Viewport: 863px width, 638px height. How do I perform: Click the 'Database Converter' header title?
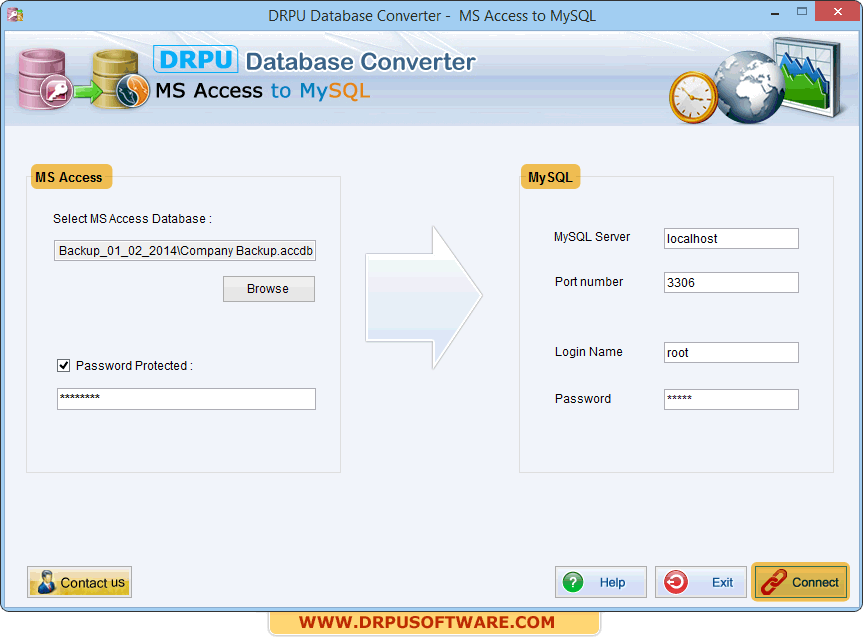coord(360,62)
